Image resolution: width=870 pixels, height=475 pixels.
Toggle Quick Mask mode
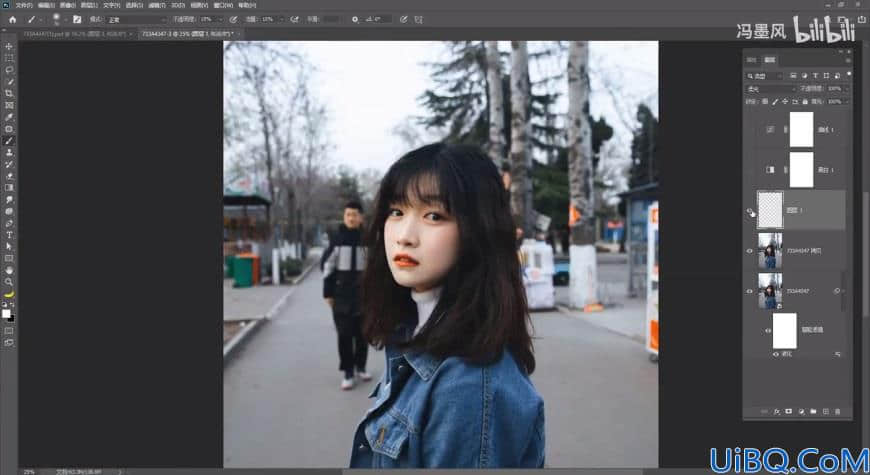(9, 331)
